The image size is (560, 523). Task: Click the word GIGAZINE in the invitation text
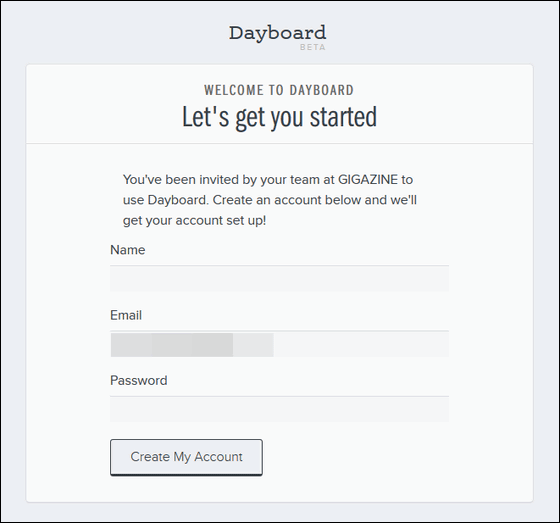click(368, 179)
